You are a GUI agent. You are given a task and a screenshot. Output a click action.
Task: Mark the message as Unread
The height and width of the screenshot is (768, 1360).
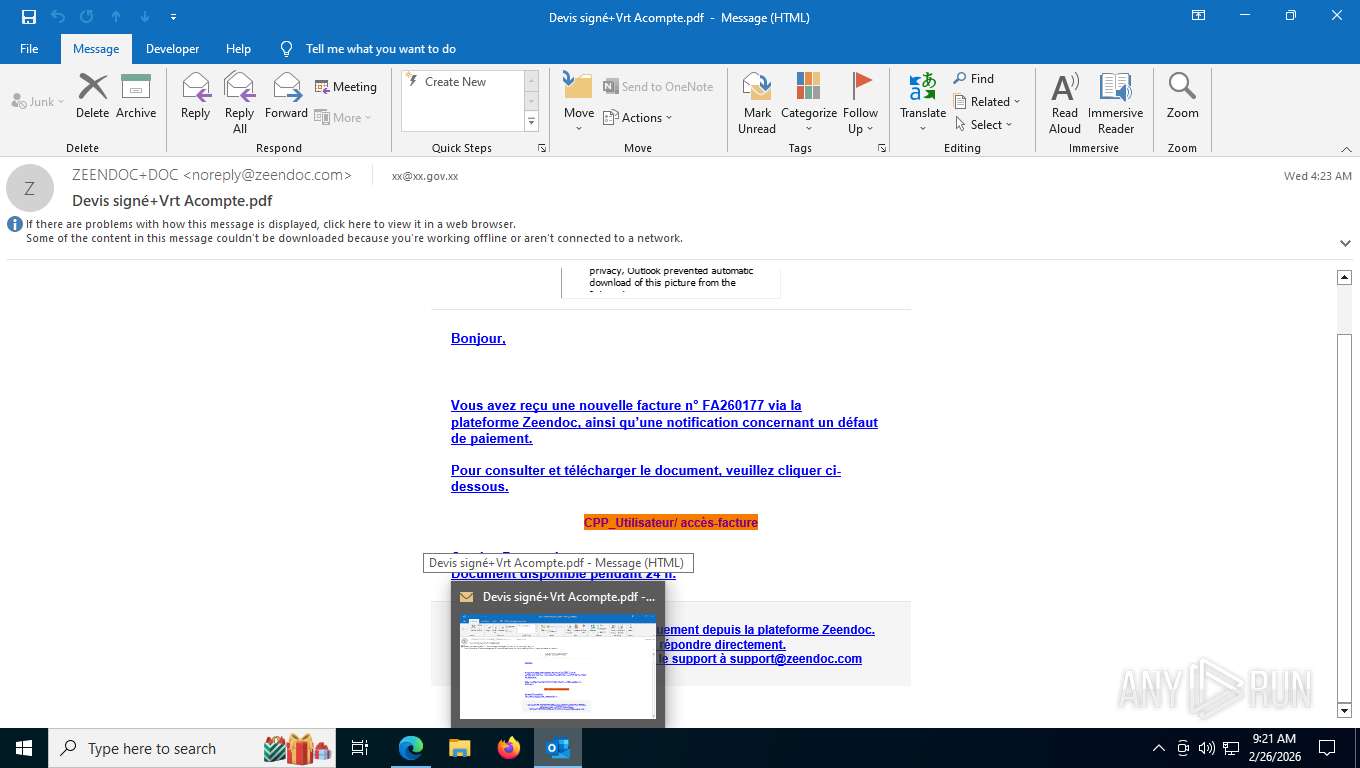click(x=757, y=103)
